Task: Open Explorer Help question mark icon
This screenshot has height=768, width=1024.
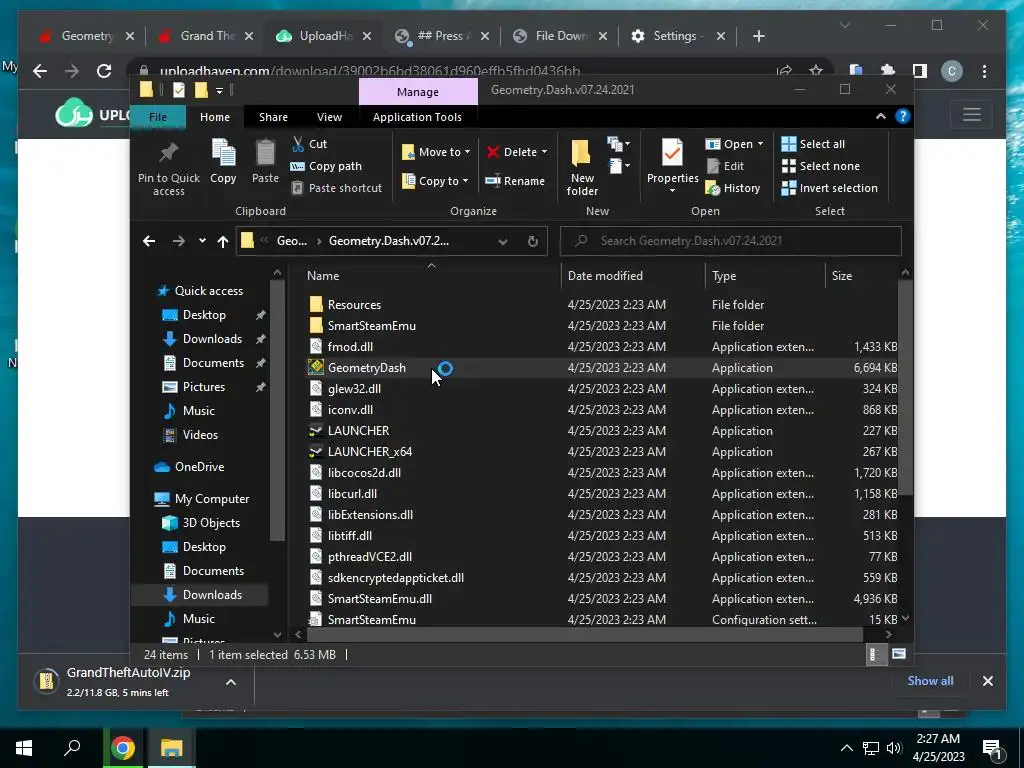Action: coord(903,116)
